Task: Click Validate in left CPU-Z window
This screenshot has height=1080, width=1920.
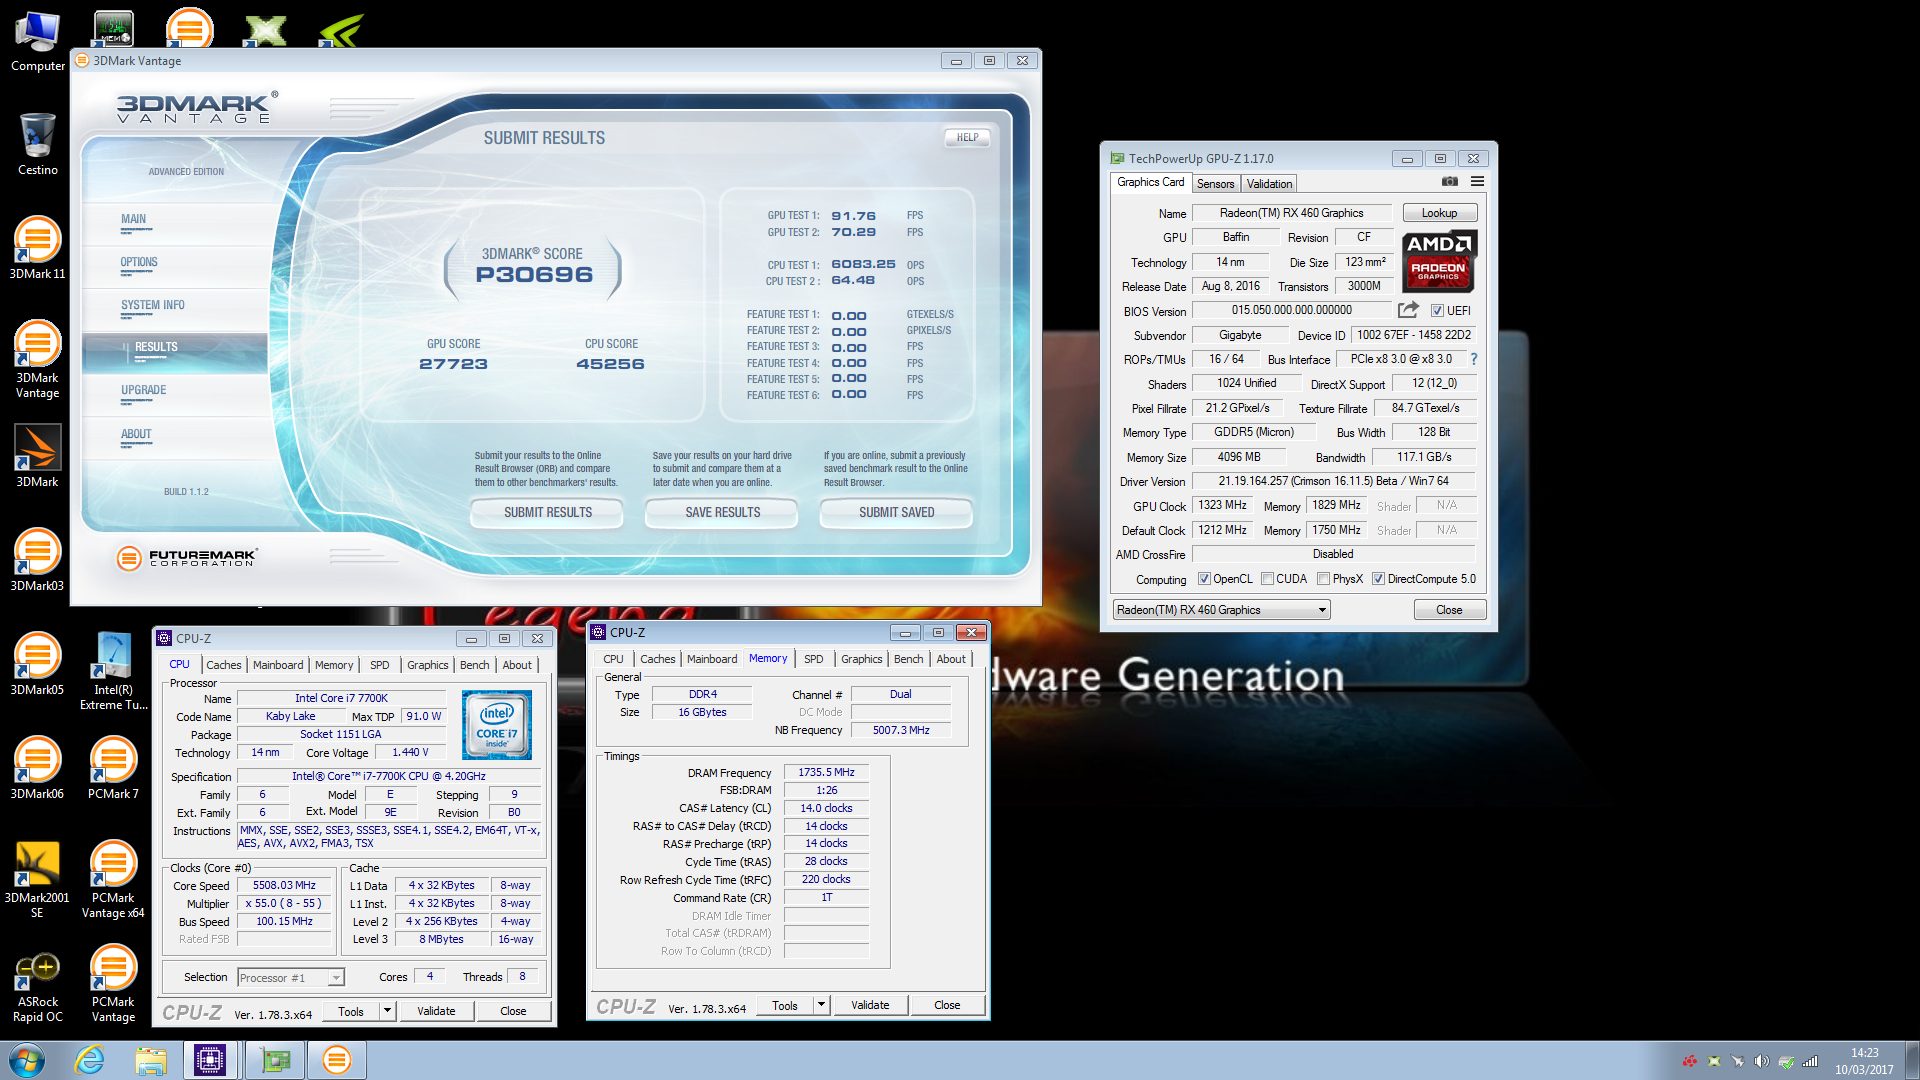Action: click(x=436, y=1011)
